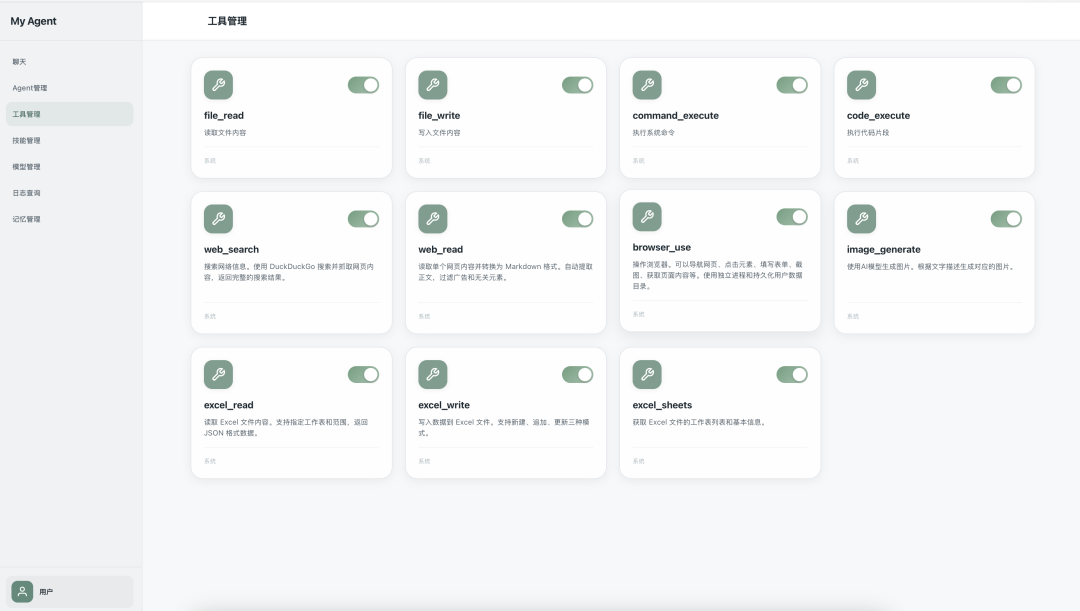Screen dimensions: 1080x611
Task: Click the browser_use tool icon
Action: (x=647, y=217)
